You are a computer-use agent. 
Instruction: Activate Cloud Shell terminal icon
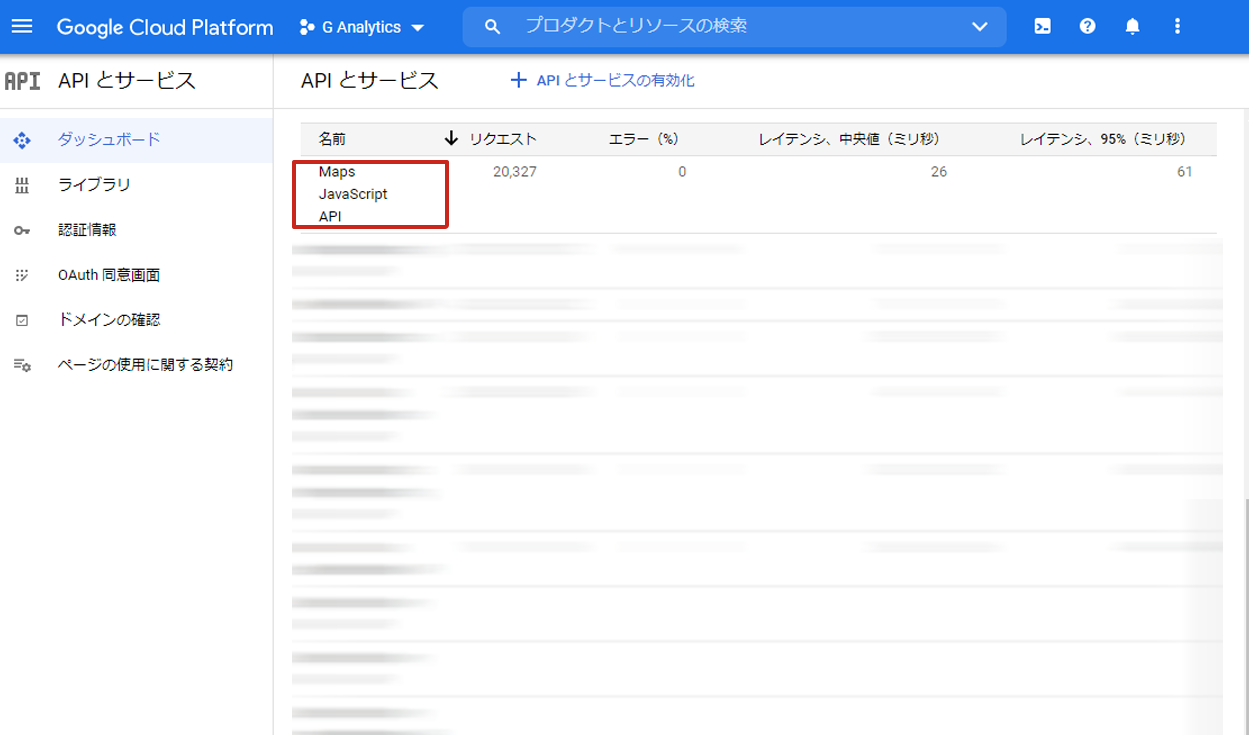pos(1042,27)
